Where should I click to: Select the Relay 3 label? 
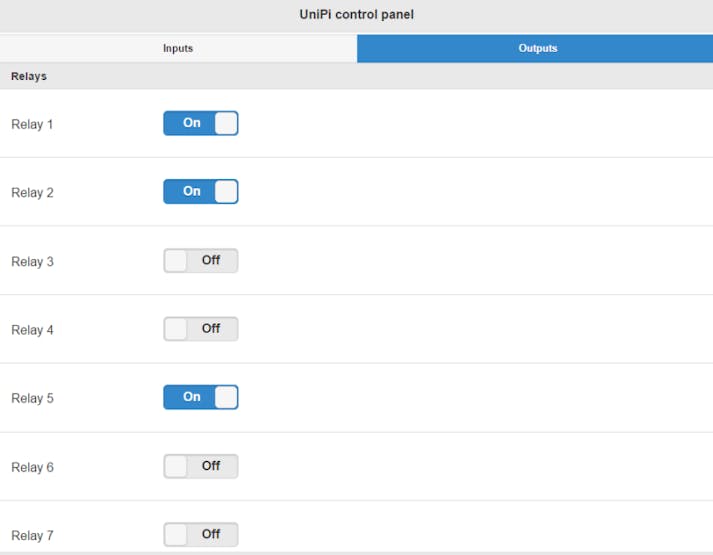[x=32, y=261]
